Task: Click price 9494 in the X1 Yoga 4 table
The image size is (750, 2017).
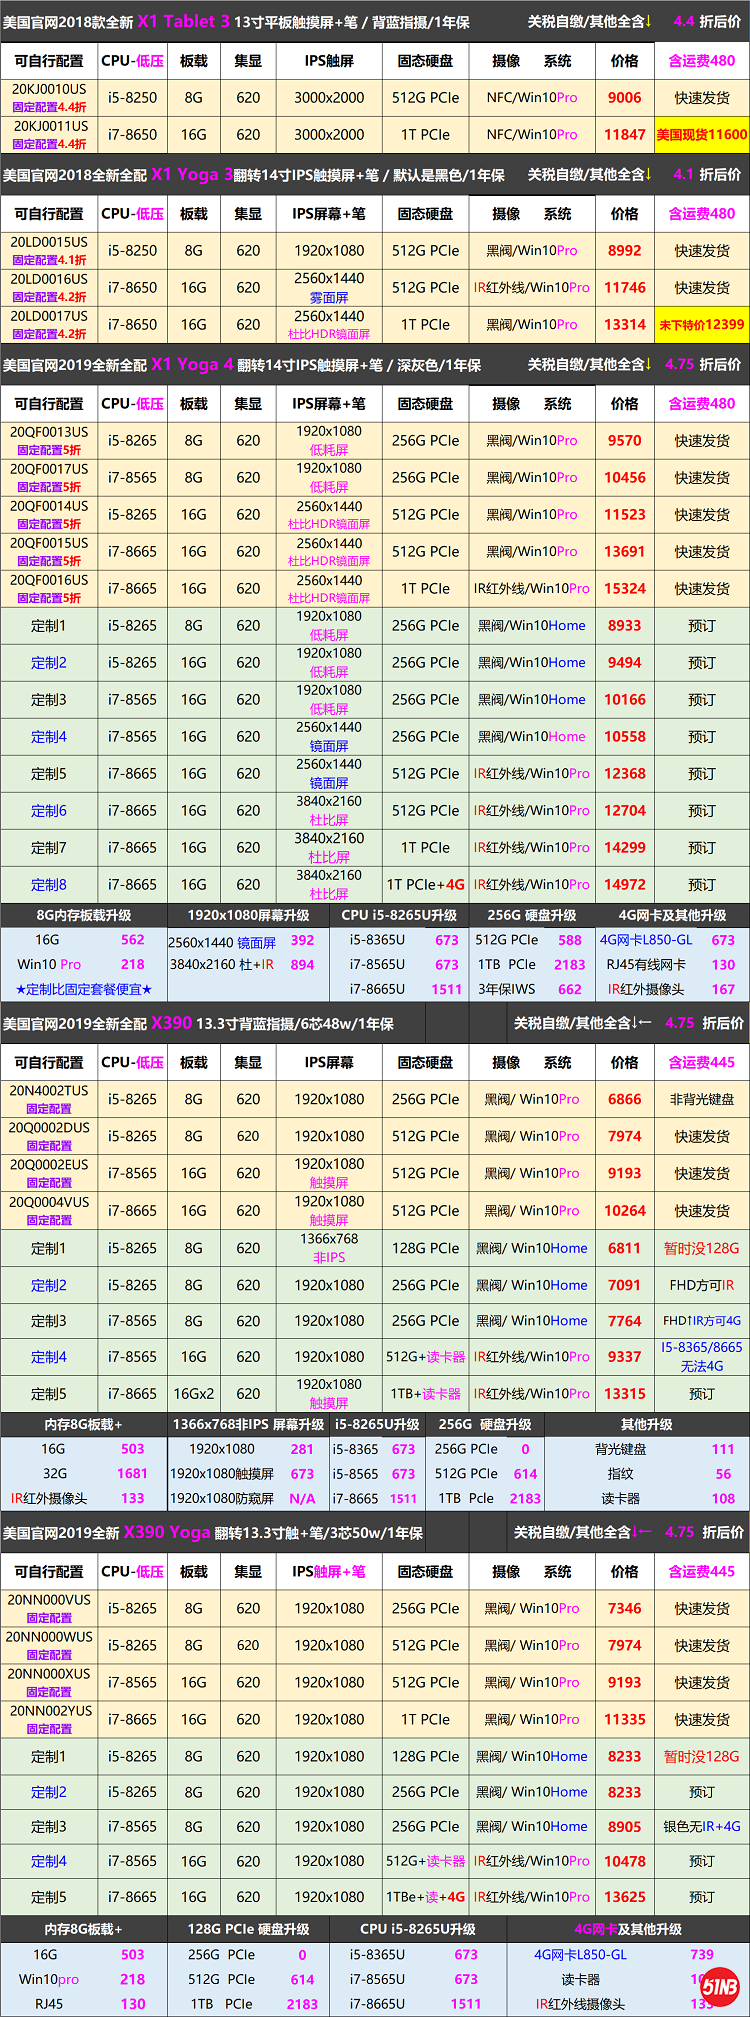Action: (x=625, y=662)
